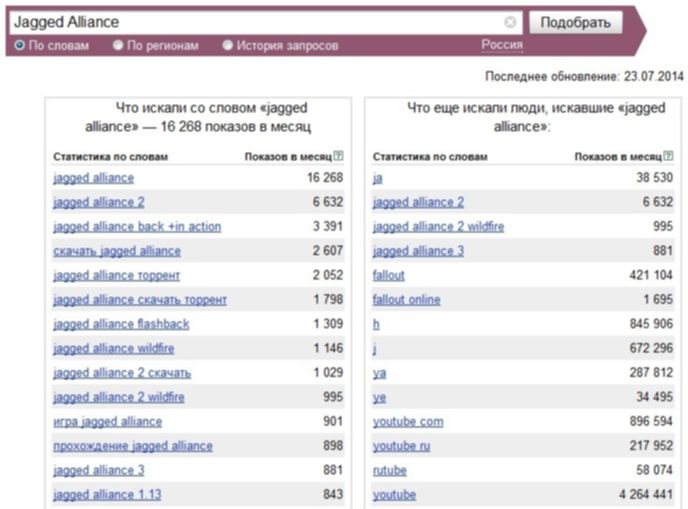Clear the search field with the X icon
Image resolution: width=688 pixels, height=509 pixels.
click(x=510, y=22)
